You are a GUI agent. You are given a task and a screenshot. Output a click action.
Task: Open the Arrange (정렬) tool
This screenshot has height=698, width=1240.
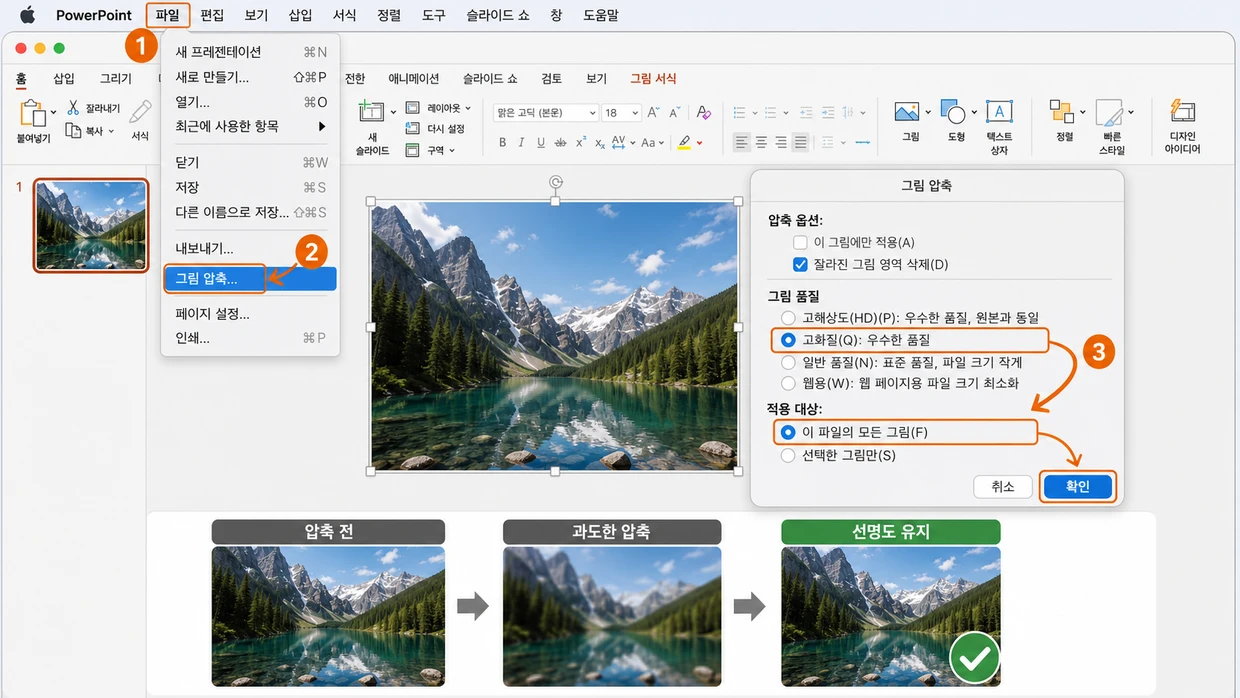(1060, 111)
